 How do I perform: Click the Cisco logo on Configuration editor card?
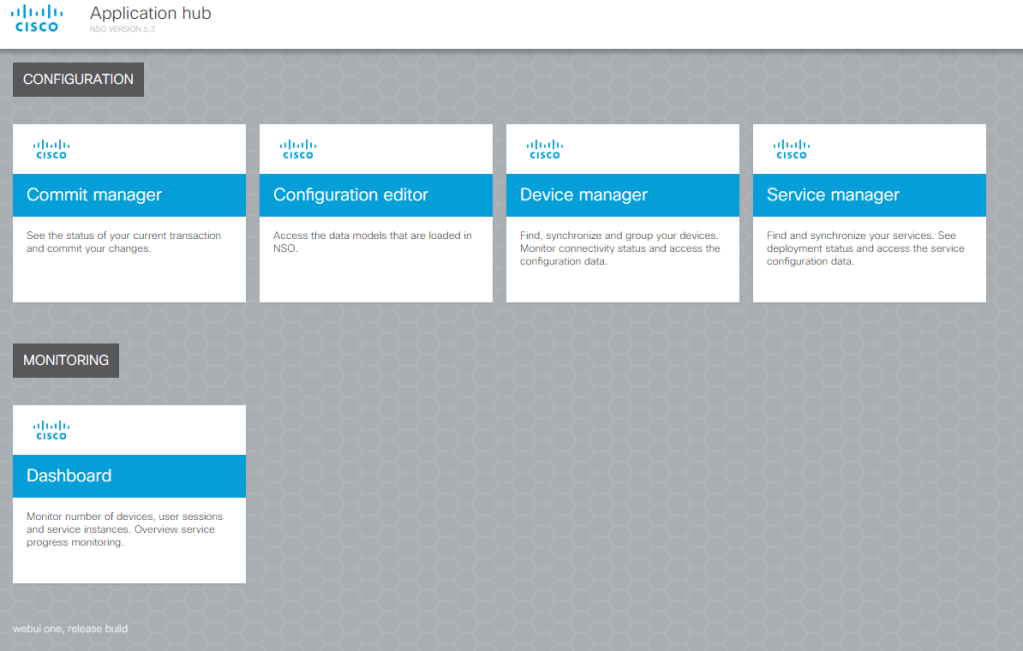[298, 149]
